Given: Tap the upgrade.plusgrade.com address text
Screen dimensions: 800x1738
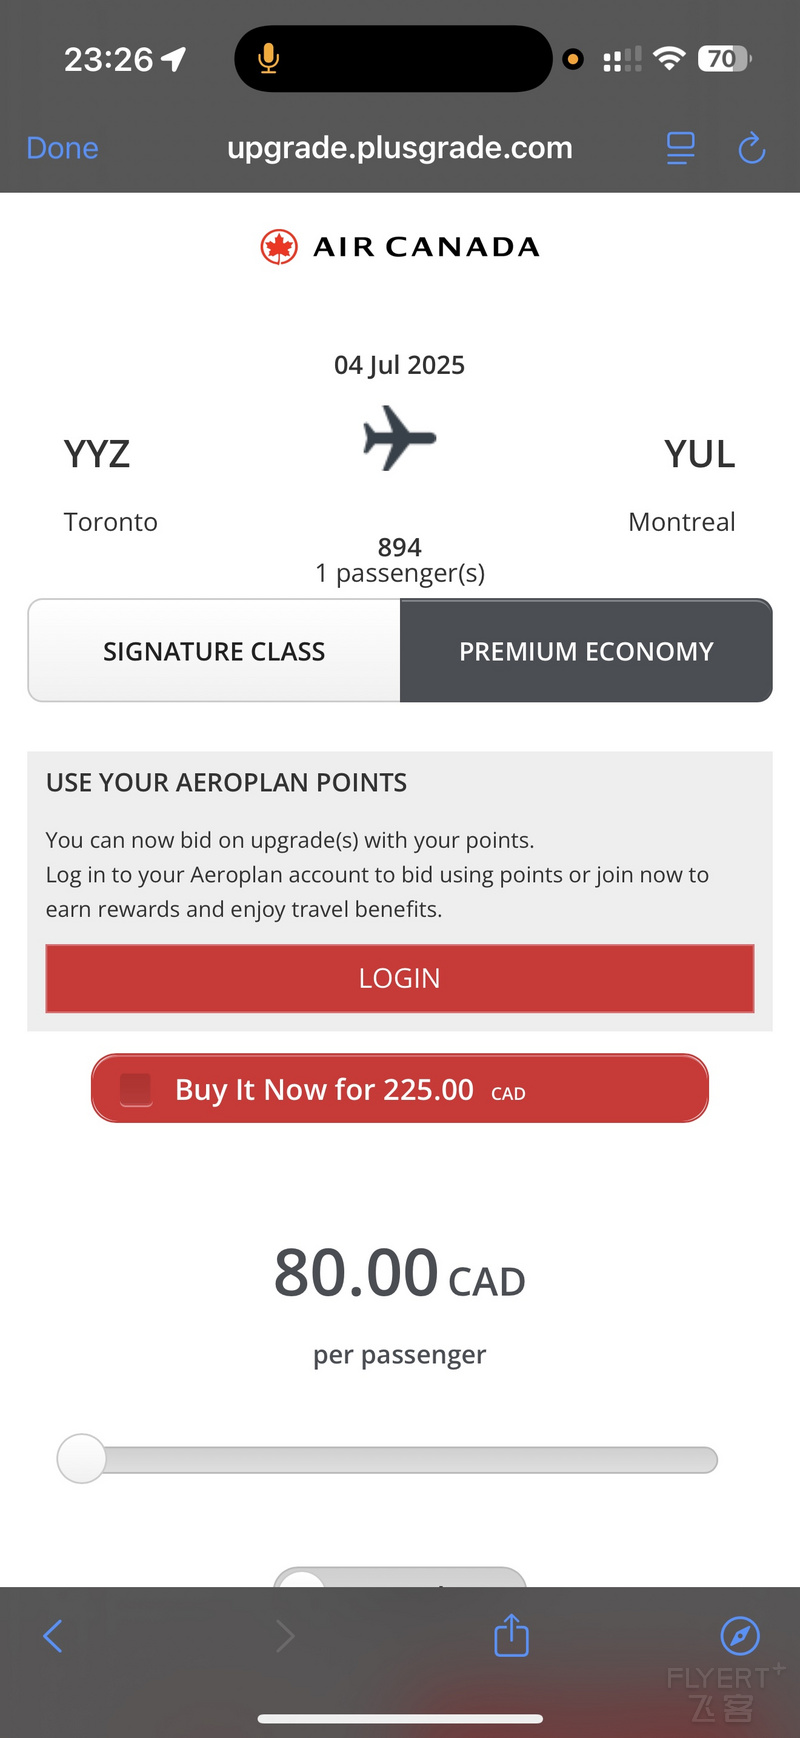Looking at the screenshot, I should tap(400, 148).
